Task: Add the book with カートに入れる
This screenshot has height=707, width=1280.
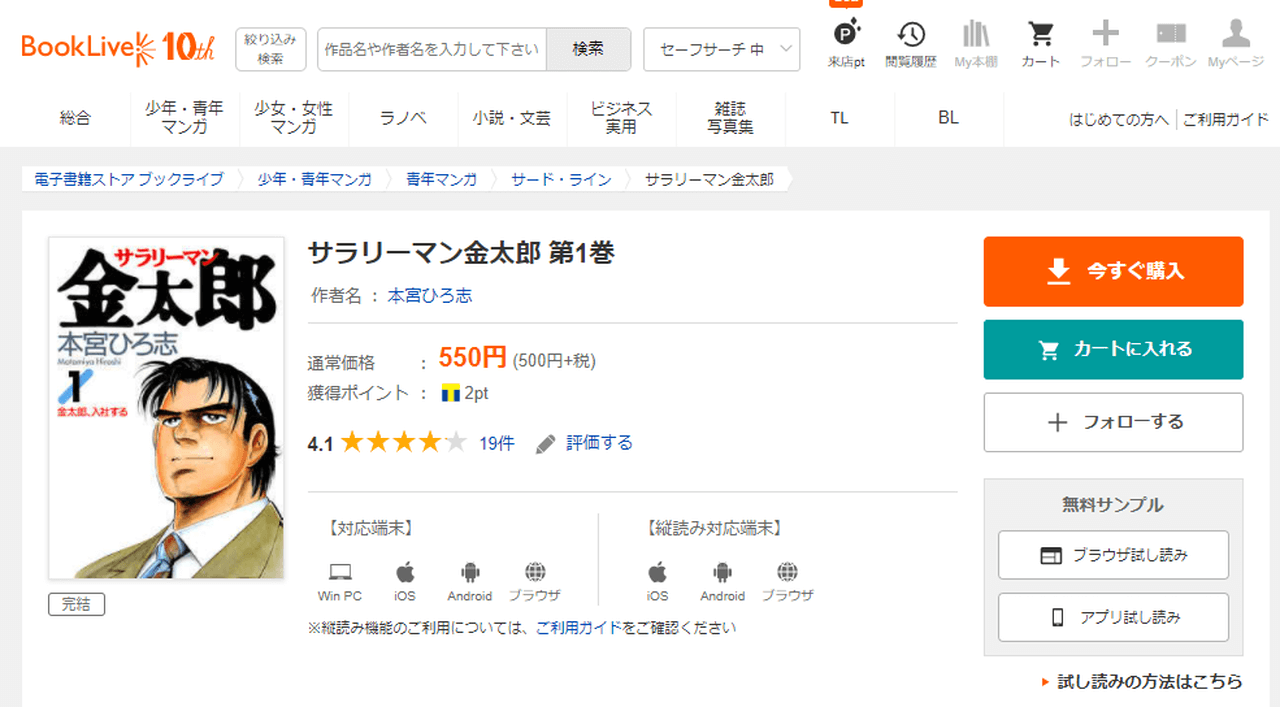Action: click(x=1113, y=349)
